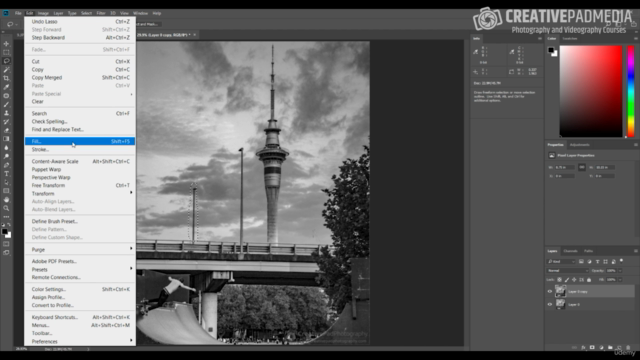Open the Normal blend mode dropdown
The image size is (640, 360).
[x=568, y=271]
